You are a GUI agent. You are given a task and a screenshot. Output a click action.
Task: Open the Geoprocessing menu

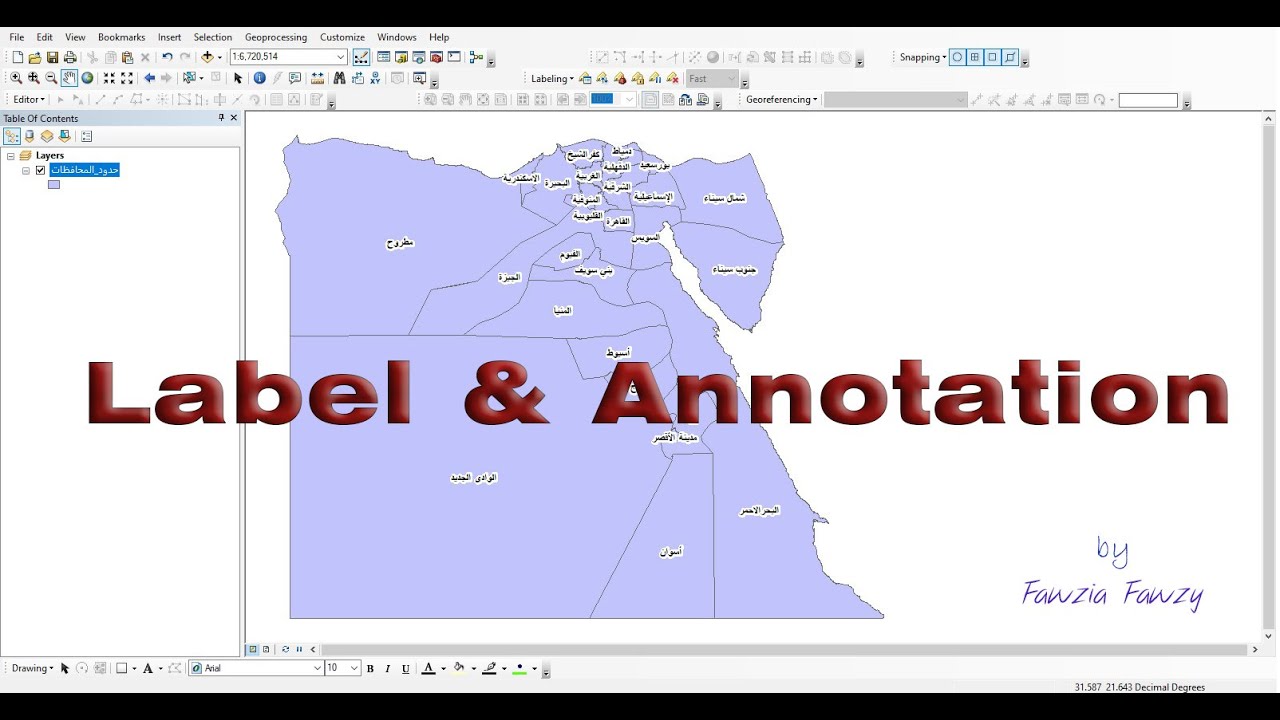pyautogui.click(x=276, y=37)
